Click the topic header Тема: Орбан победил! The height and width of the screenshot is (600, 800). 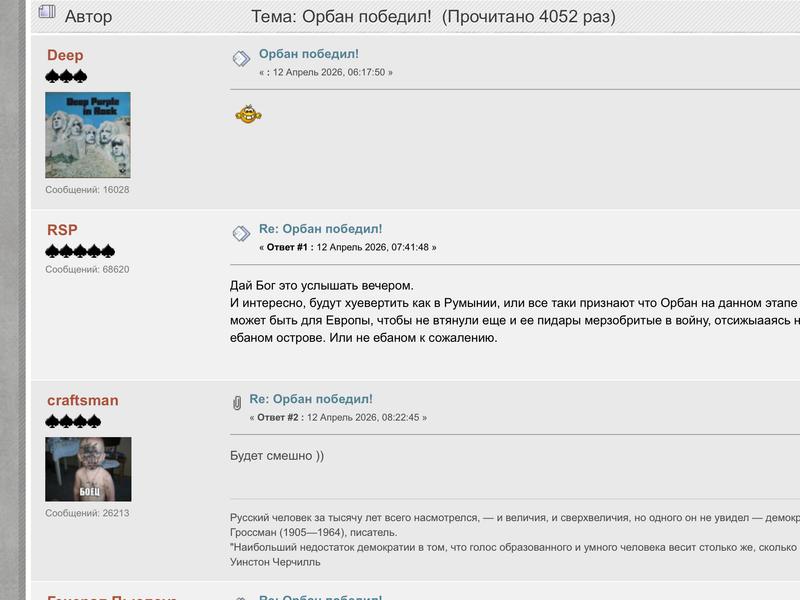coord(341,17)
